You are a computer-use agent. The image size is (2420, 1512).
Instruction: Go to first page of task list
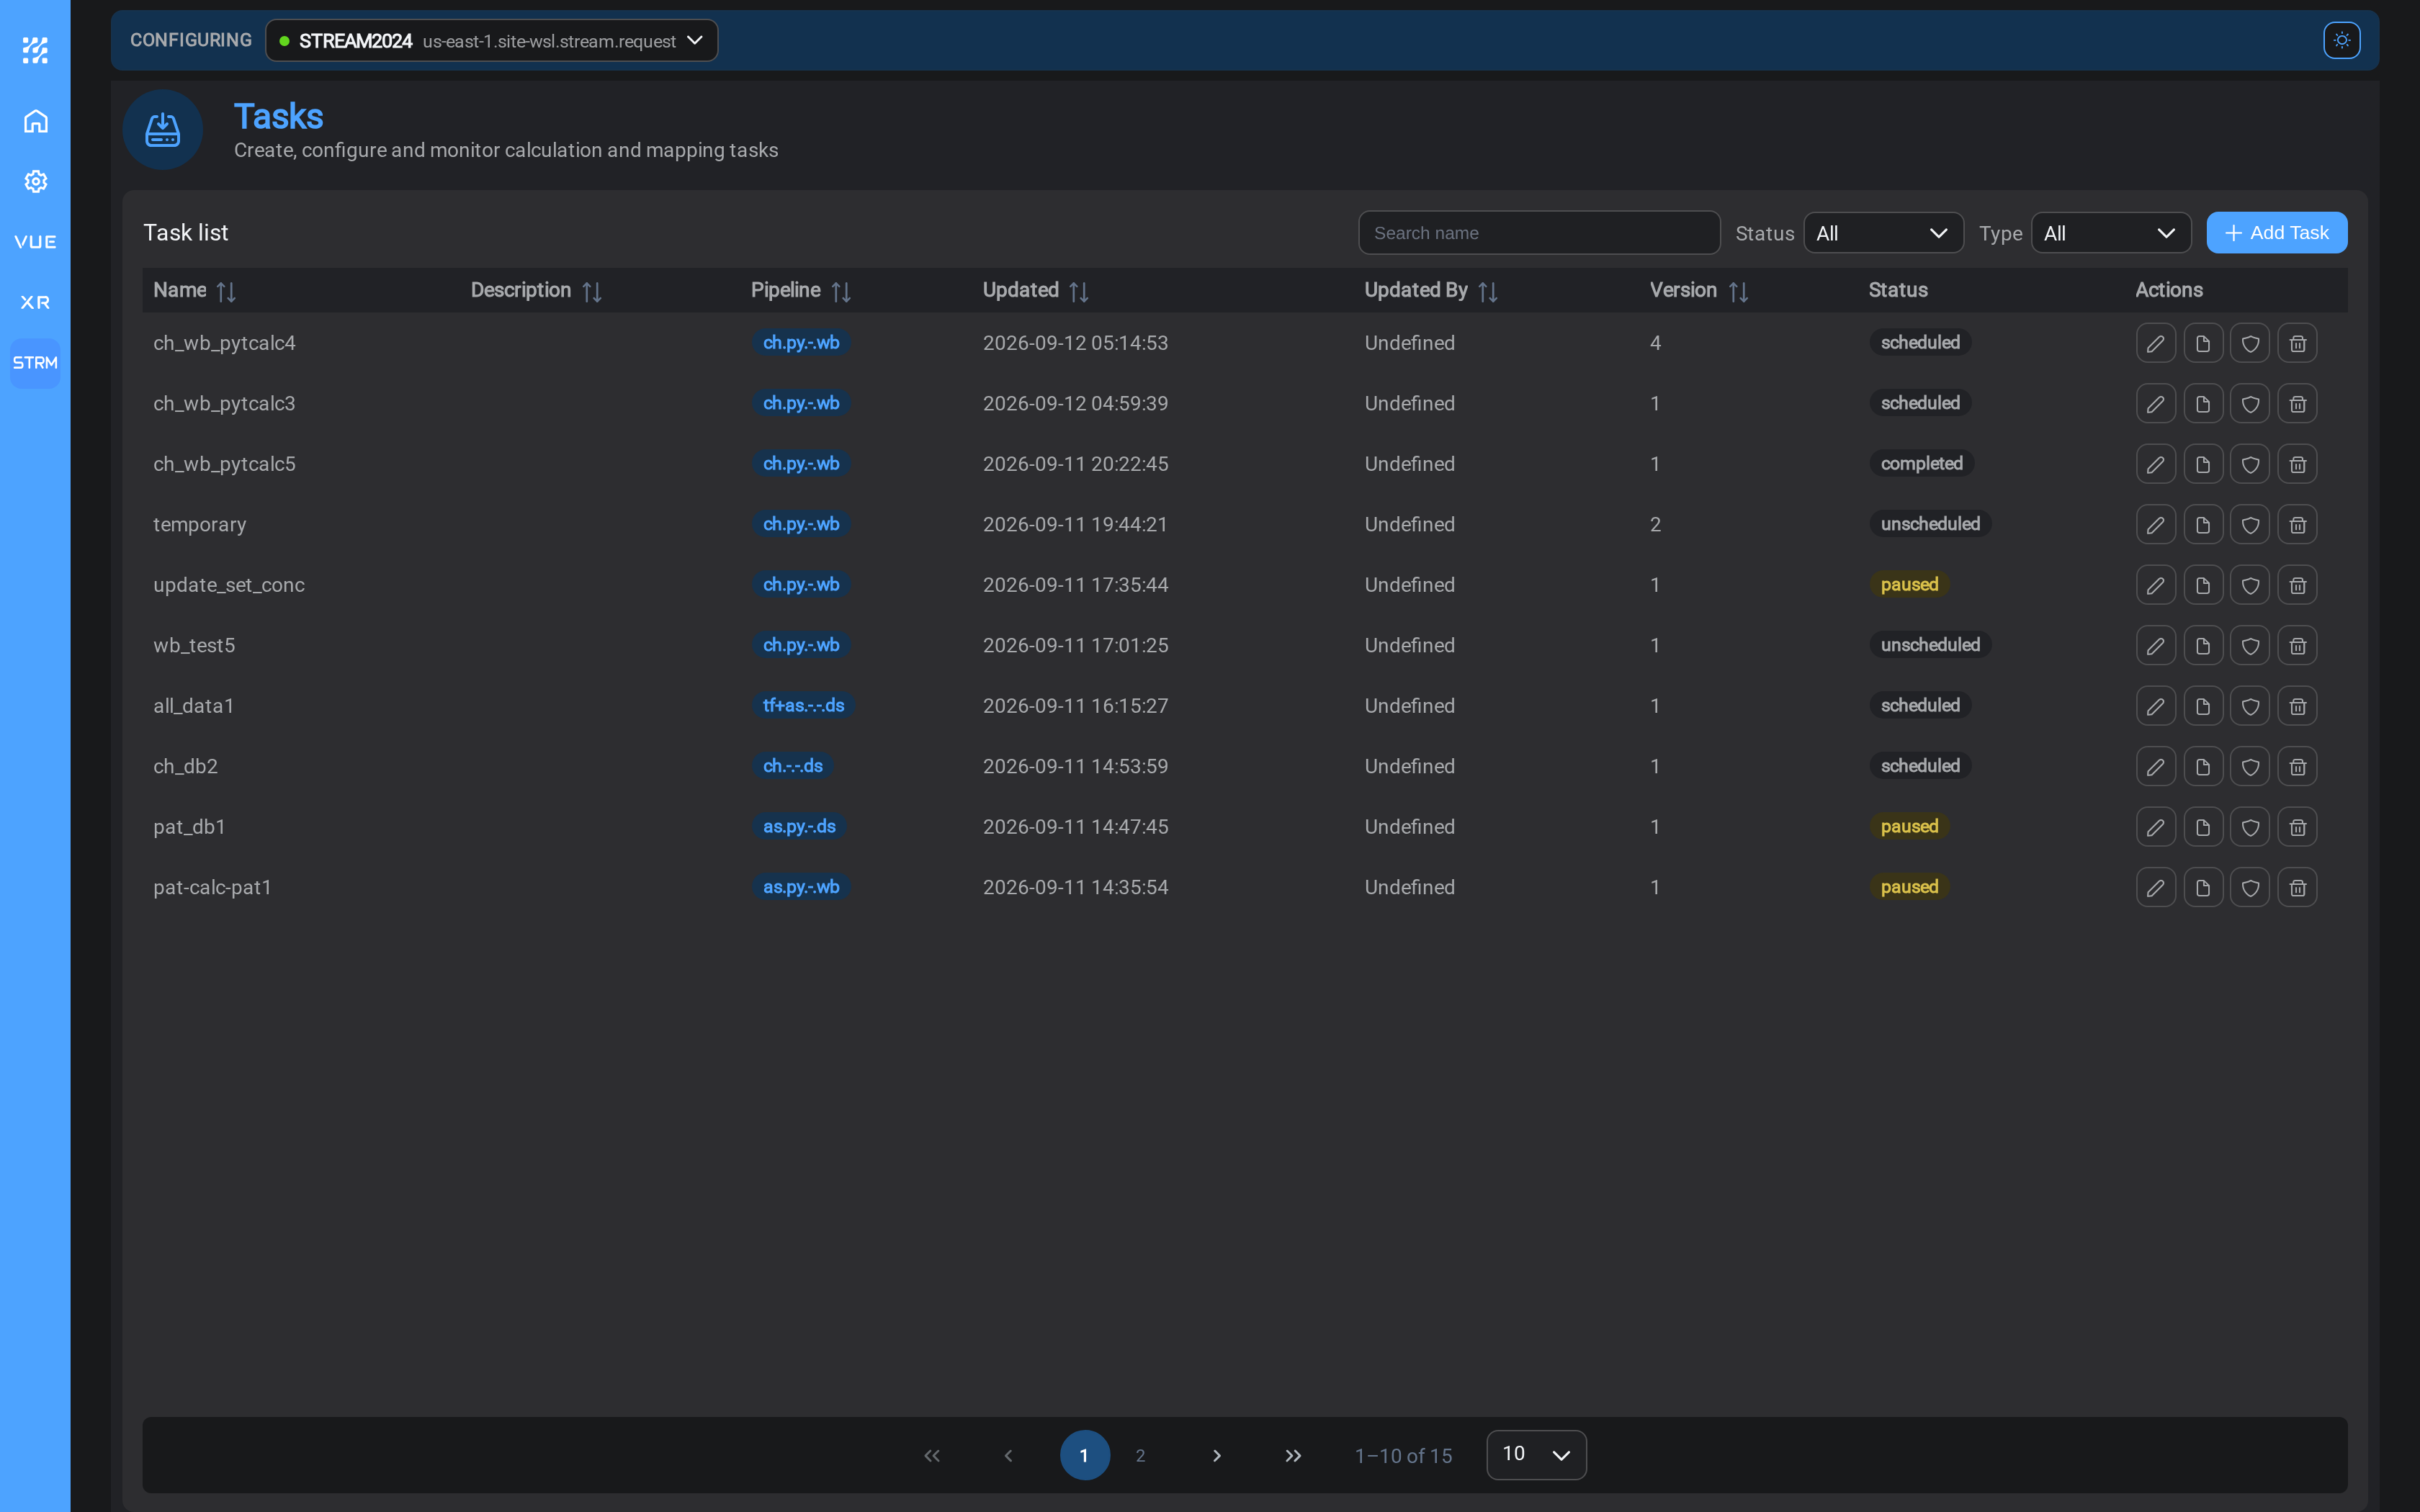pyautogui.click(x=932, y=1455)
